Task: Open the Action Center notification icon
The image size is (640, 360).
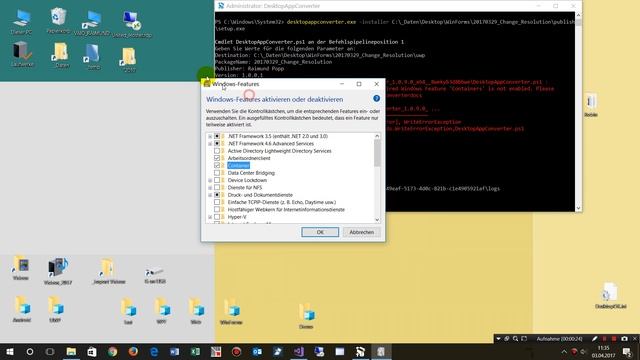Action: click(628, 351)
